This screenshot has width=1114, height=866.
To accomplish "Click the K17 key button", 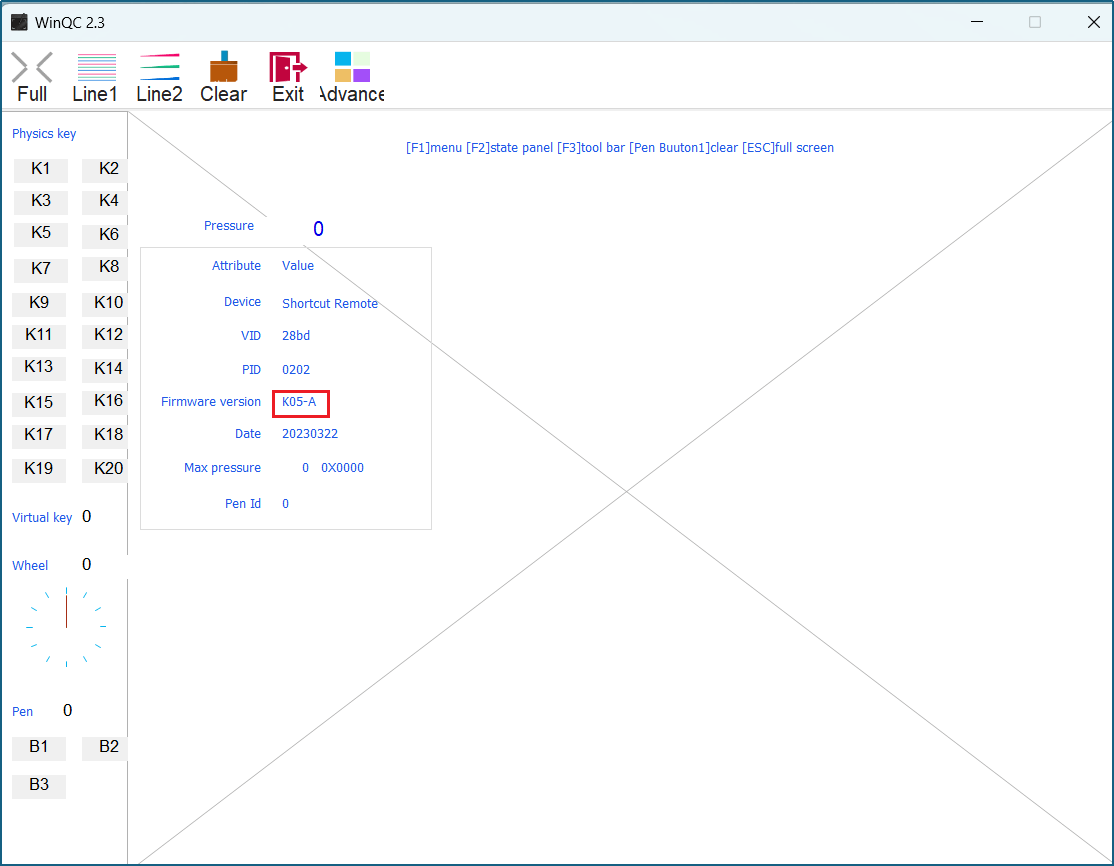I will 39,435.
